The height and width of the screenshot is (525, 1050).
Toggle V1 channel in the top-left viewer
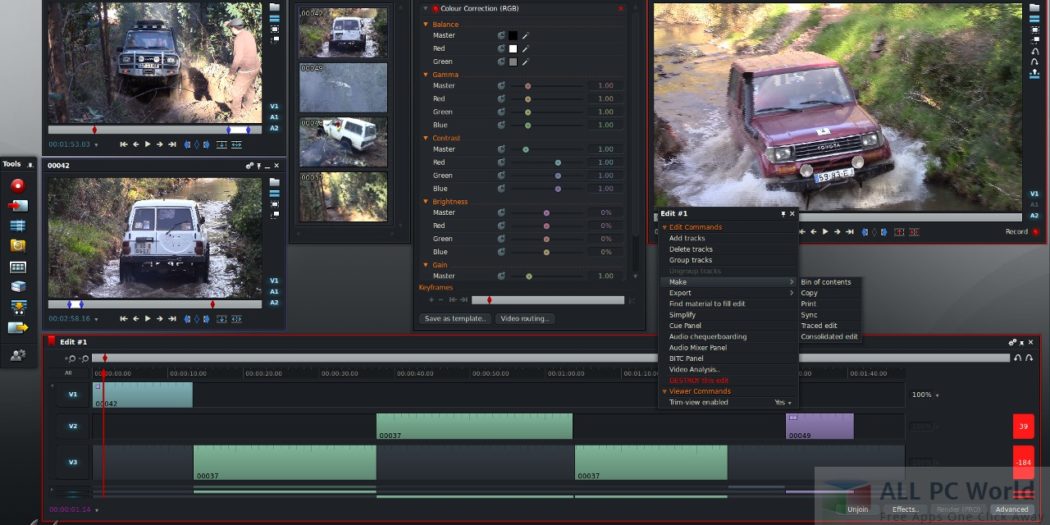(275, 106)
